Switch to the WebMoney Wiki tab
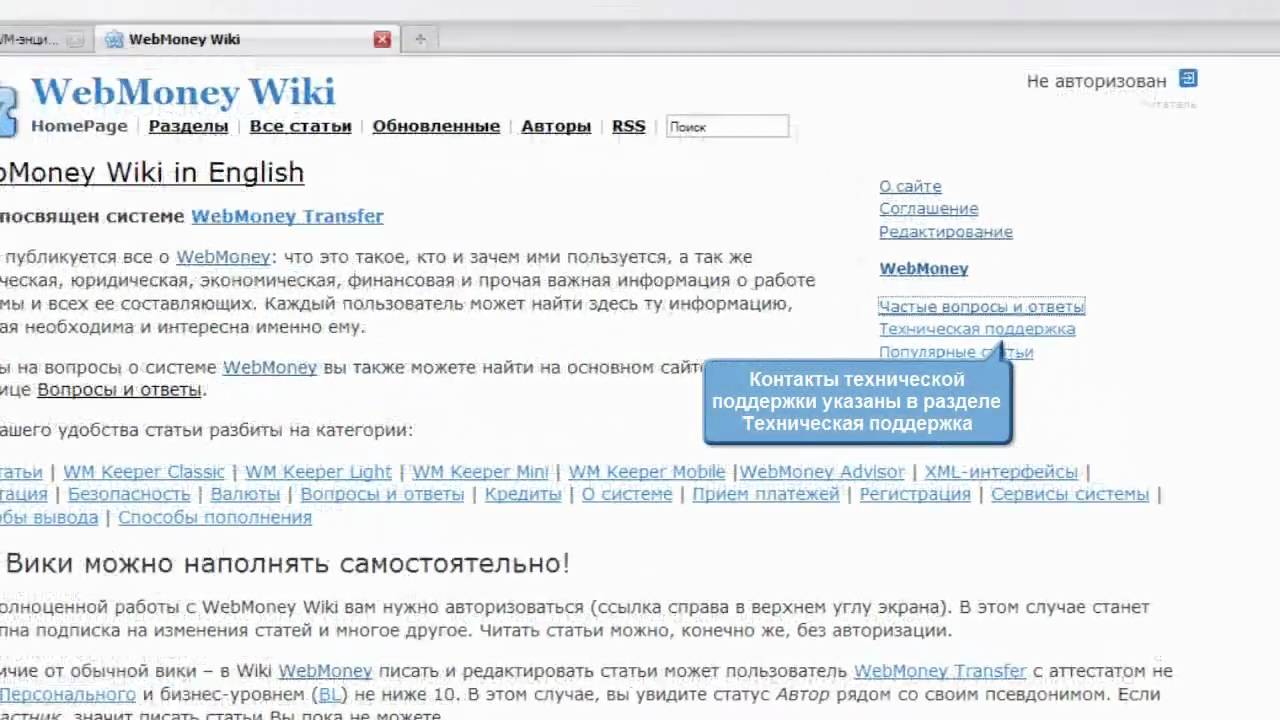This screenshot has width=1280, height=720. 246,39
